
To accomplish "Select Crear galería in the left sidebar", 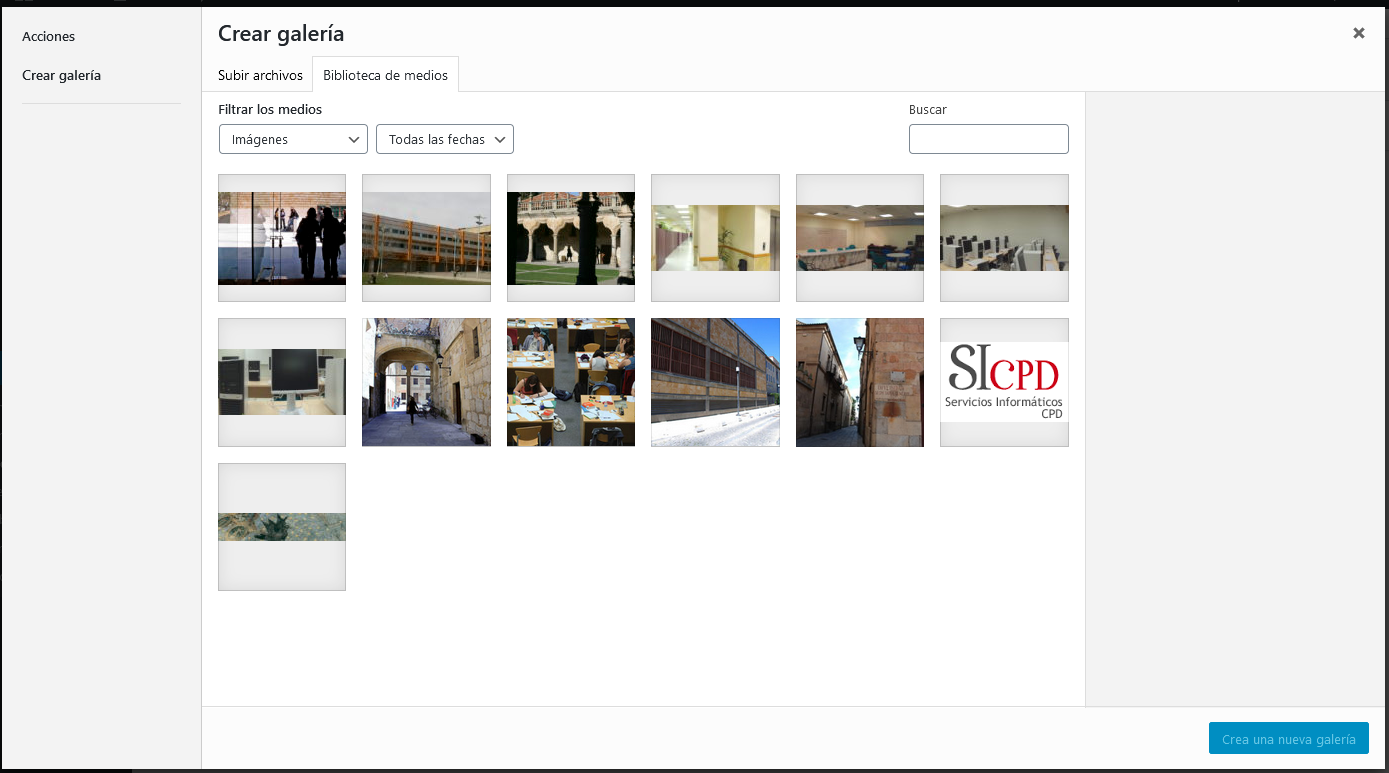I will click(x=61, y=75).
